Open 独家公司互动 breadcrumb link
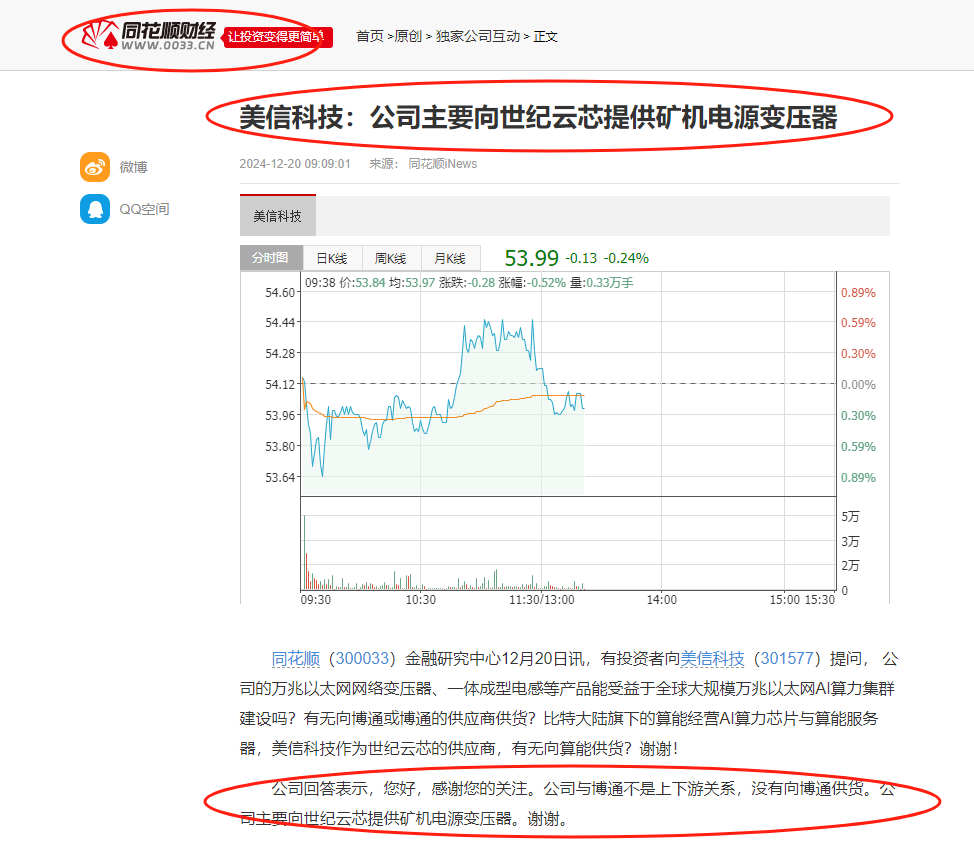974x857 pixels. 478,37
